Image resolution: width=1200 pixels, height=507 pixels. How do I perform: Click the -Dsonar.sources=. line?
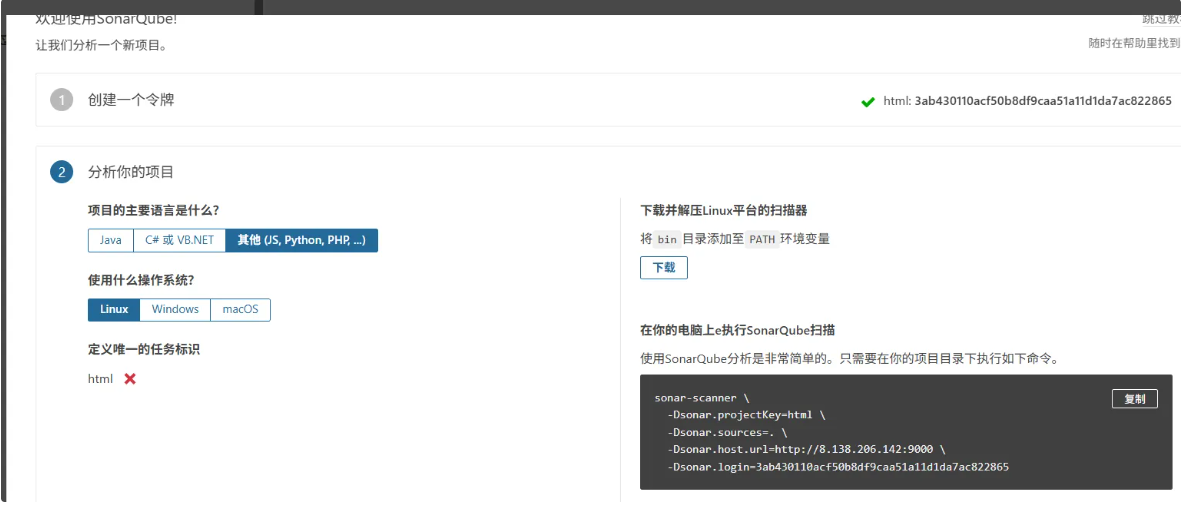coord(727,433)
